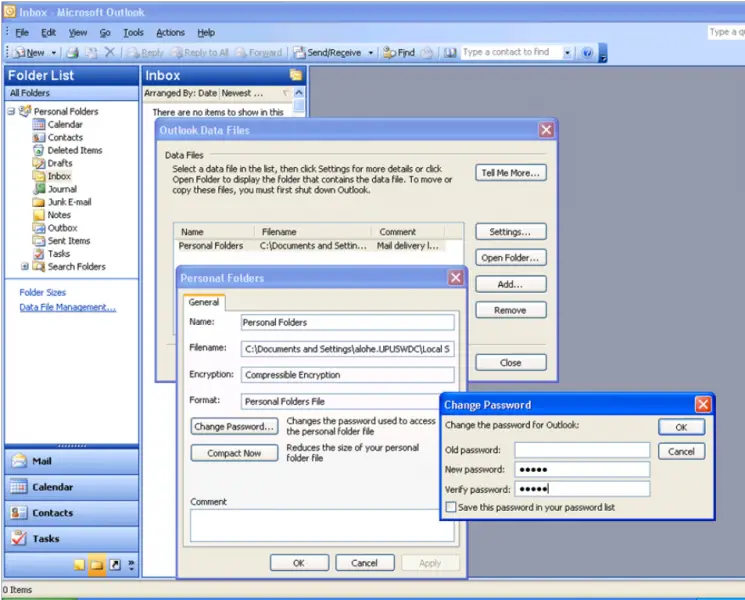Click the Data File Management link
Screen dimensions: 745x600
point(67,307)
